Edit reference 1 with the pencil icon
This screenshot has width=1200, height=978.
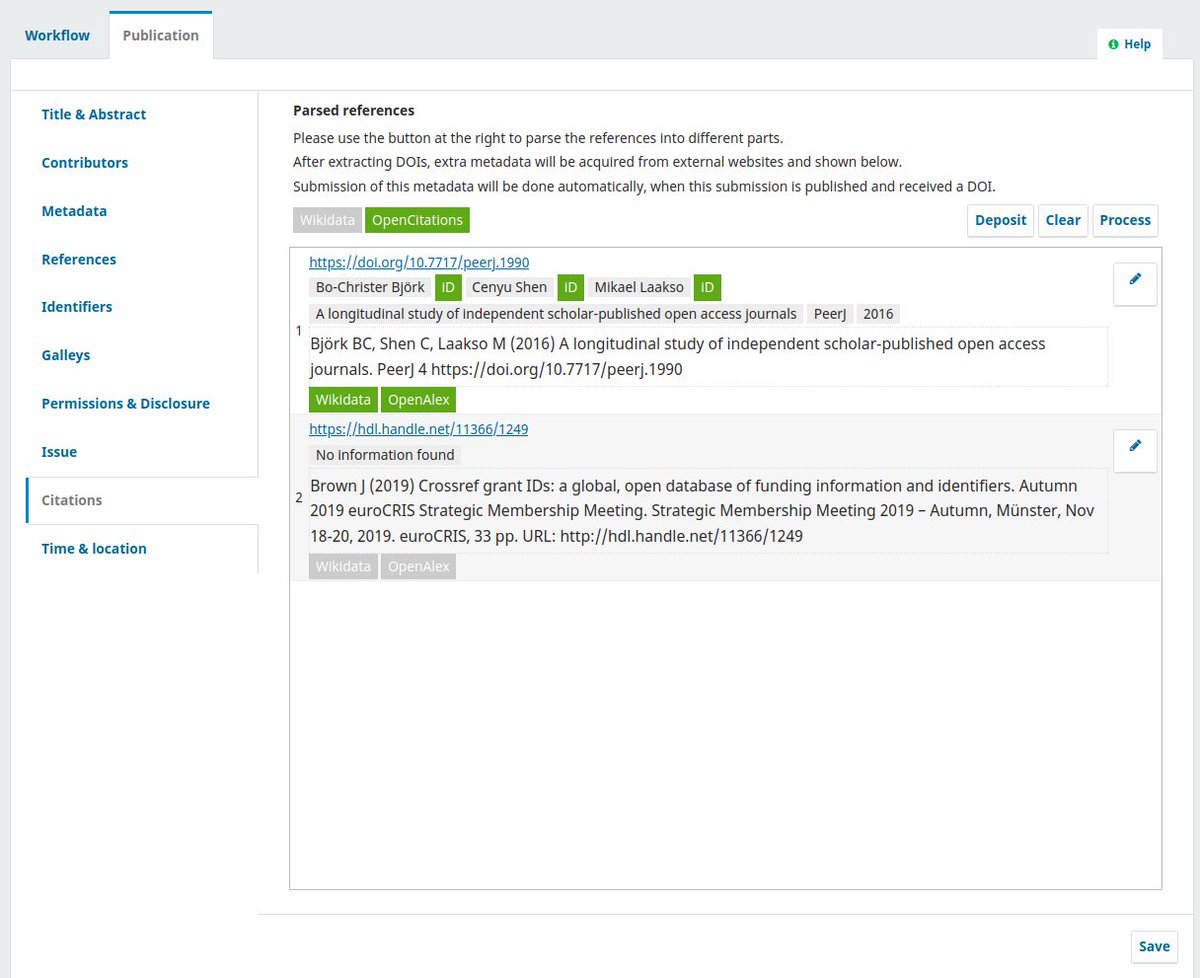pos(1135,285)
